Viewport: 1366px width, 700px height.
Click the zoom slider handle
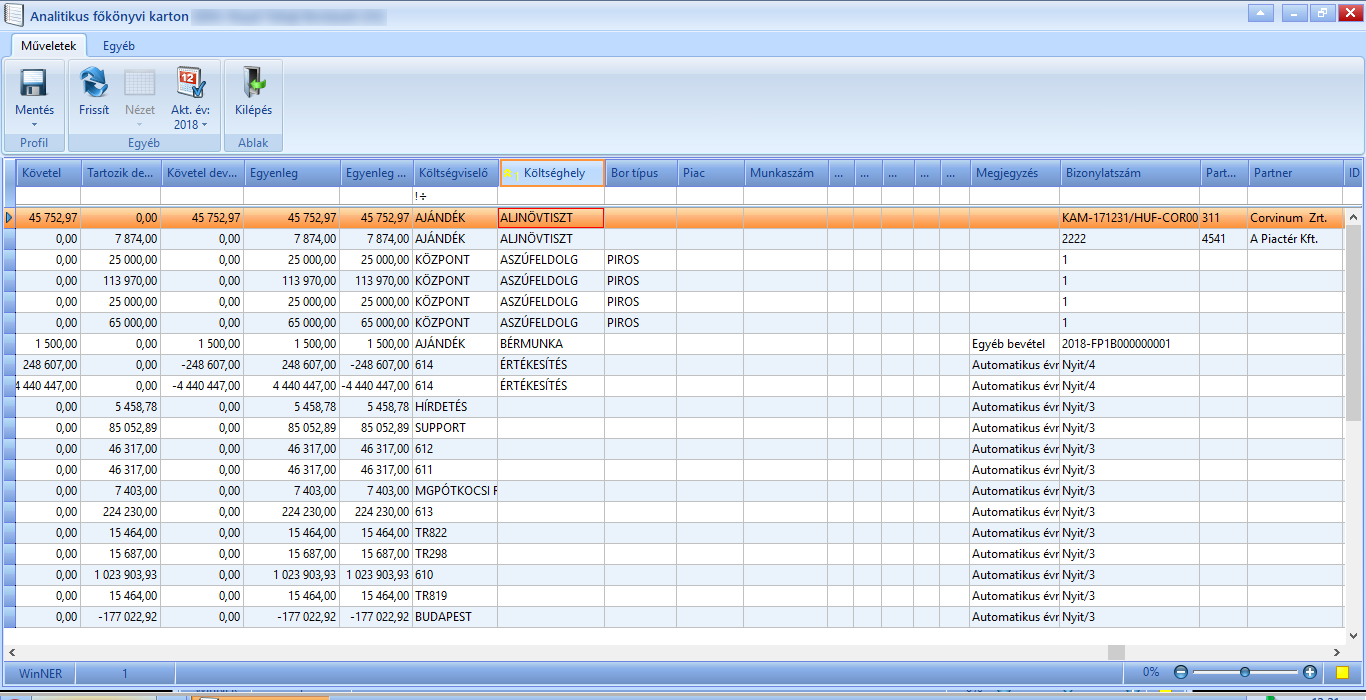pyautogui.click(x=1245, y=673)
